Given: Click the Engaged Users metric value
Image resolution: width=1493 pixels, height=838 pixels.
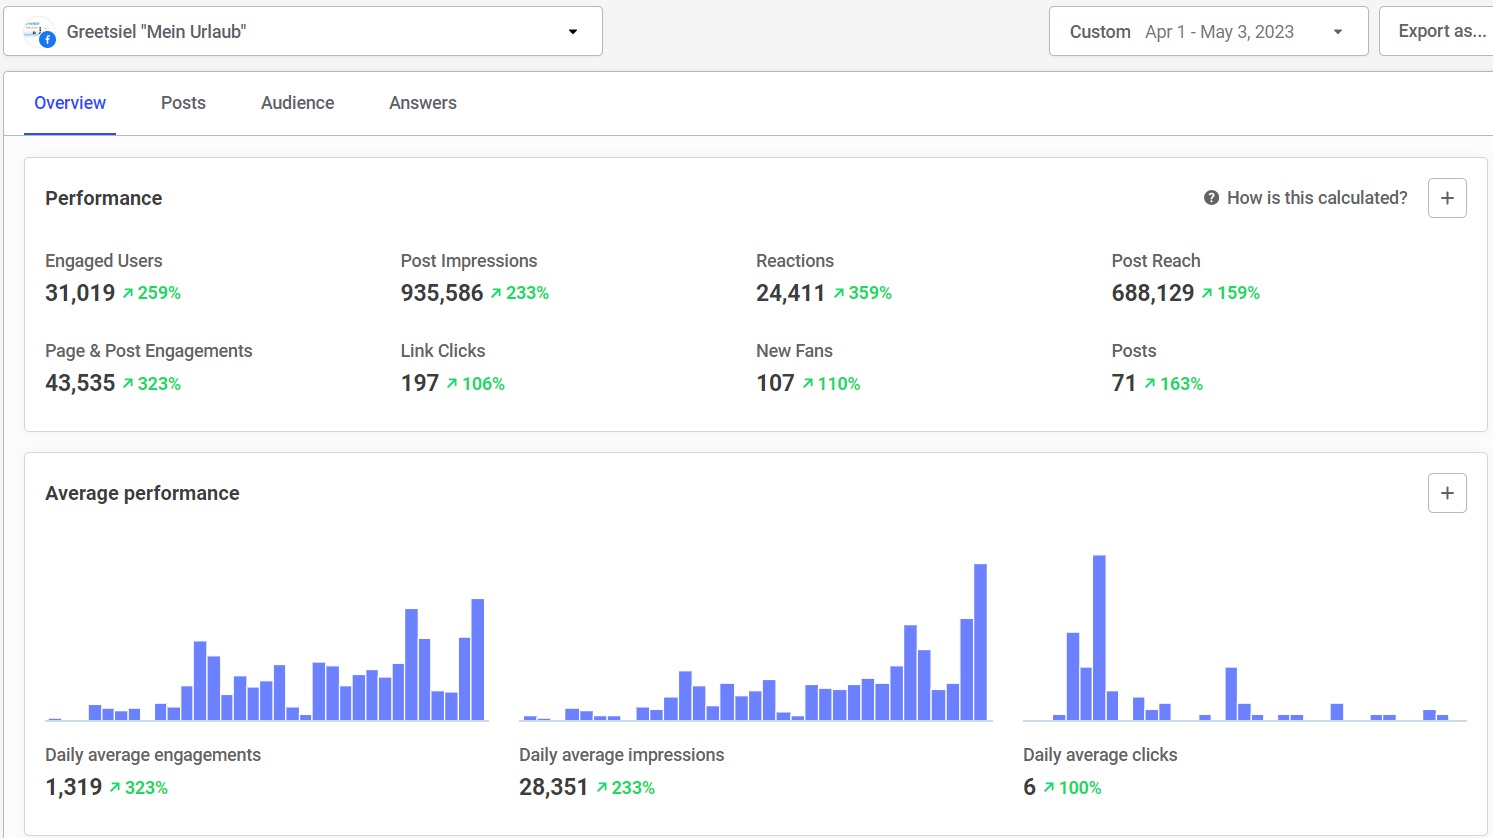Looking at the screenshot, I should coord(80,293).
